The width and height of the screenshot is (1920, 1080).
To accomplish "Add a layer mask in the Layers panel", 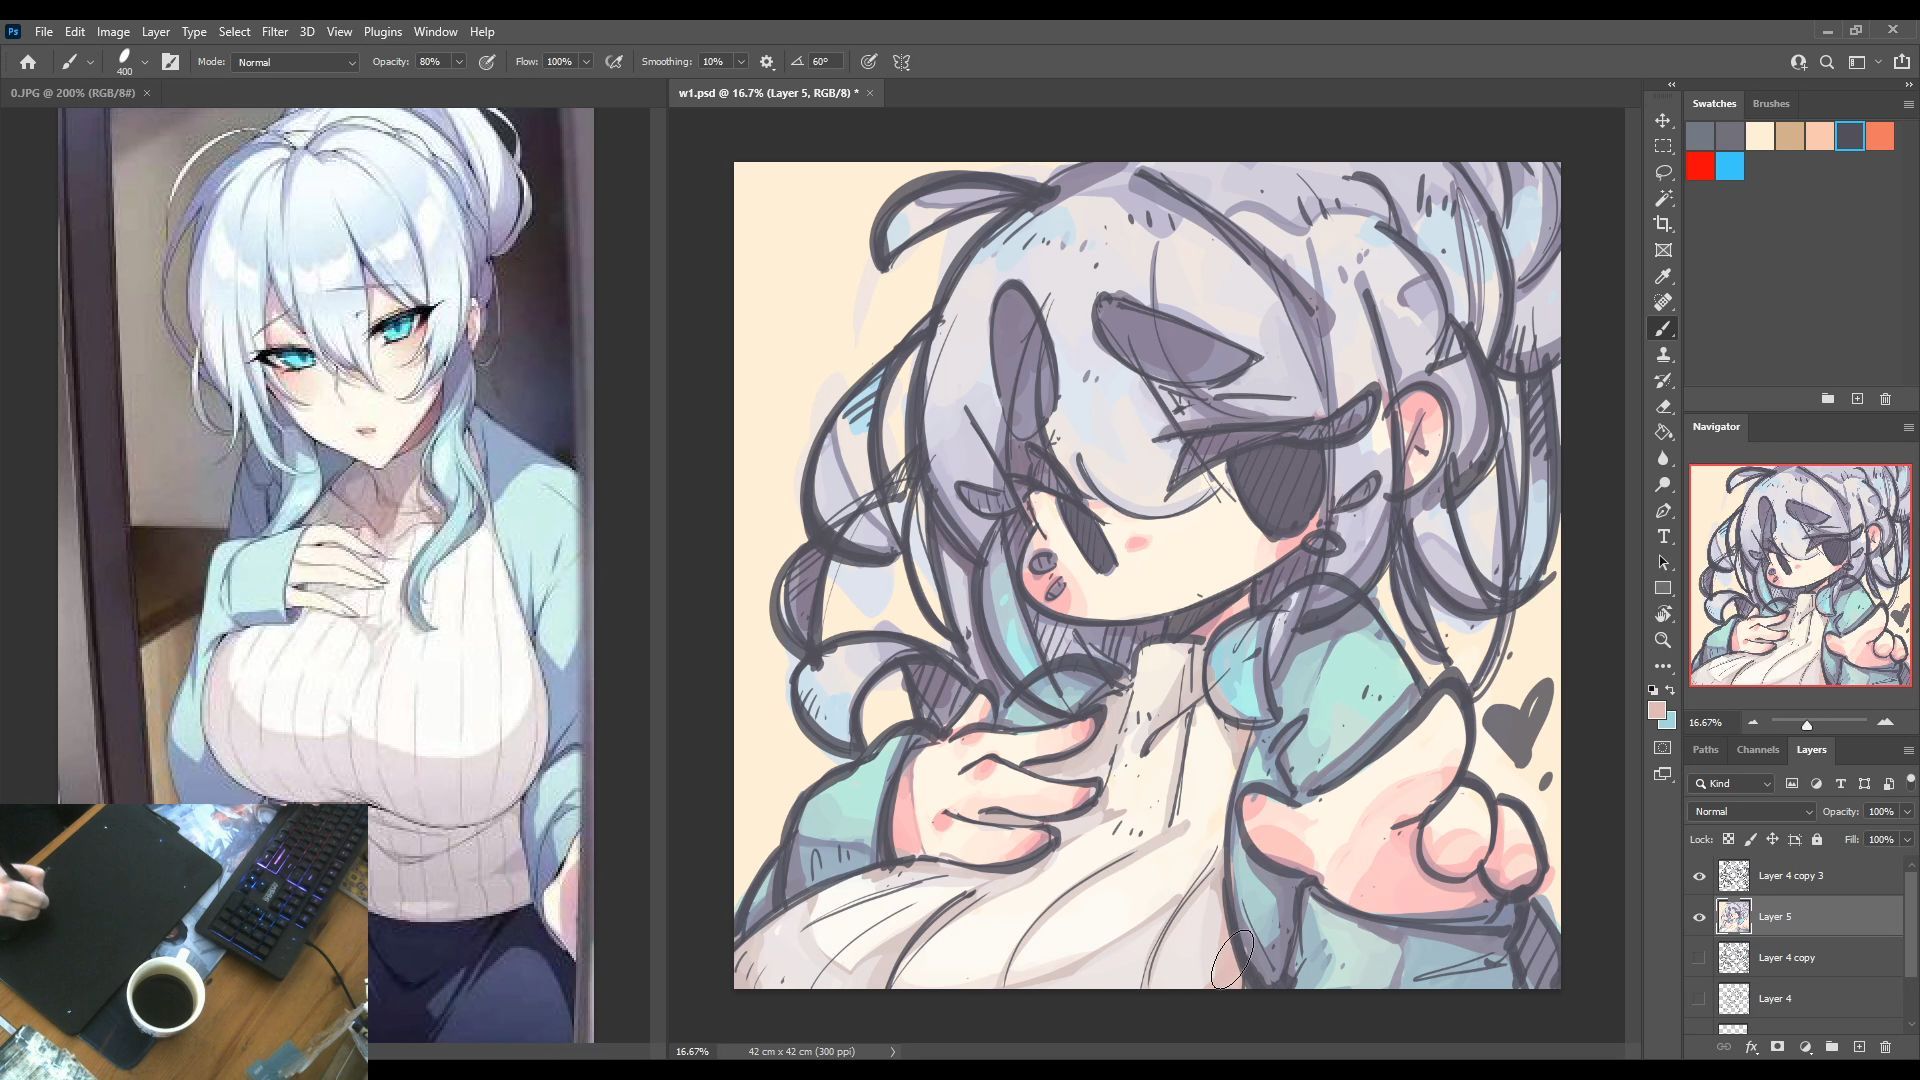I will point(1777,1047).
